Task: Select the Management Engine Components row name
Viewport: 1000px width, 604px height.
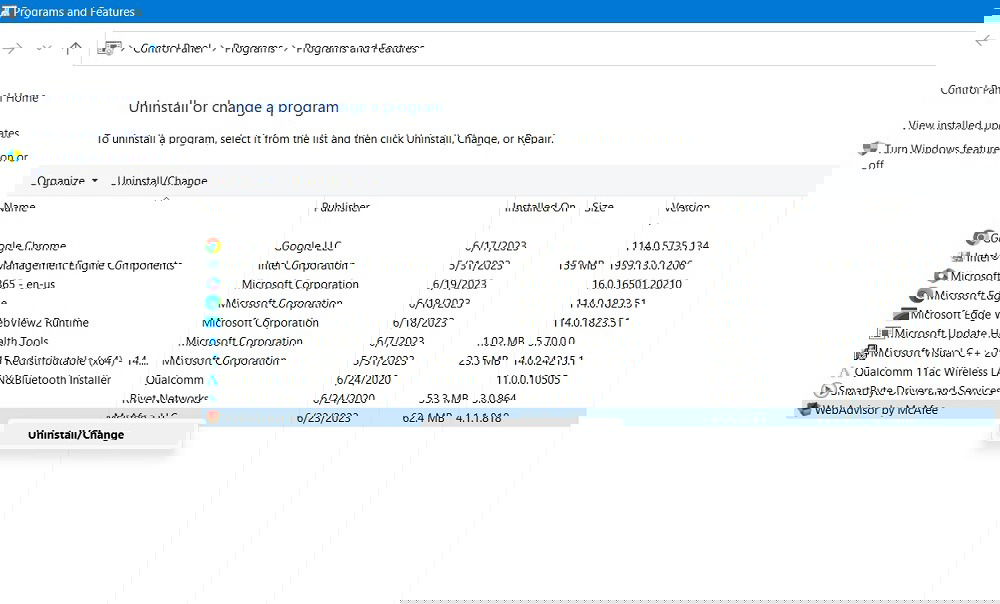Action: (x=91, y=265)
